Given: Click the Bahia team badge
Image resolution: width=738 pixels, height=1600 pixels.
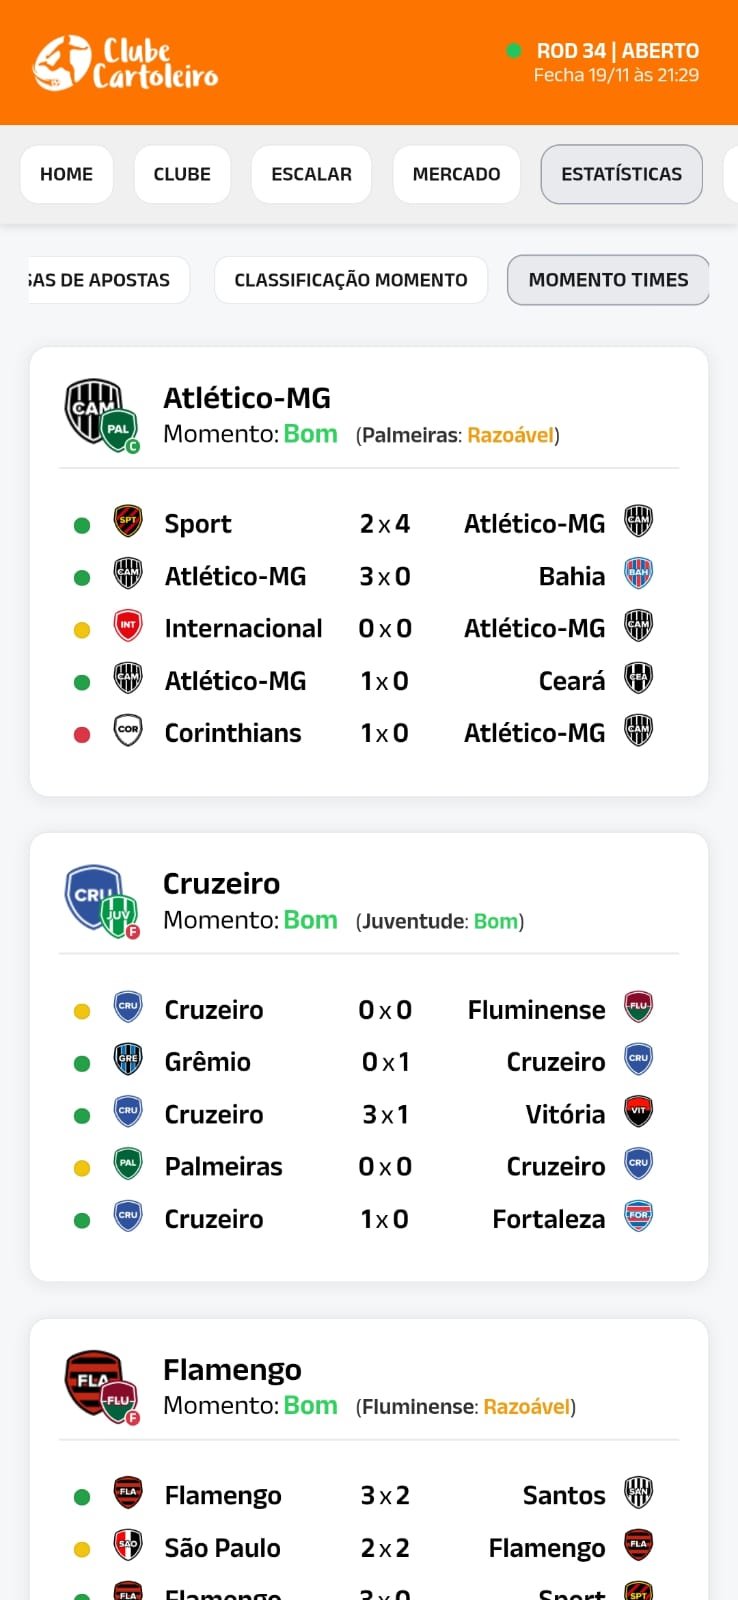Looking at the screenshot, I should (638, 575).
